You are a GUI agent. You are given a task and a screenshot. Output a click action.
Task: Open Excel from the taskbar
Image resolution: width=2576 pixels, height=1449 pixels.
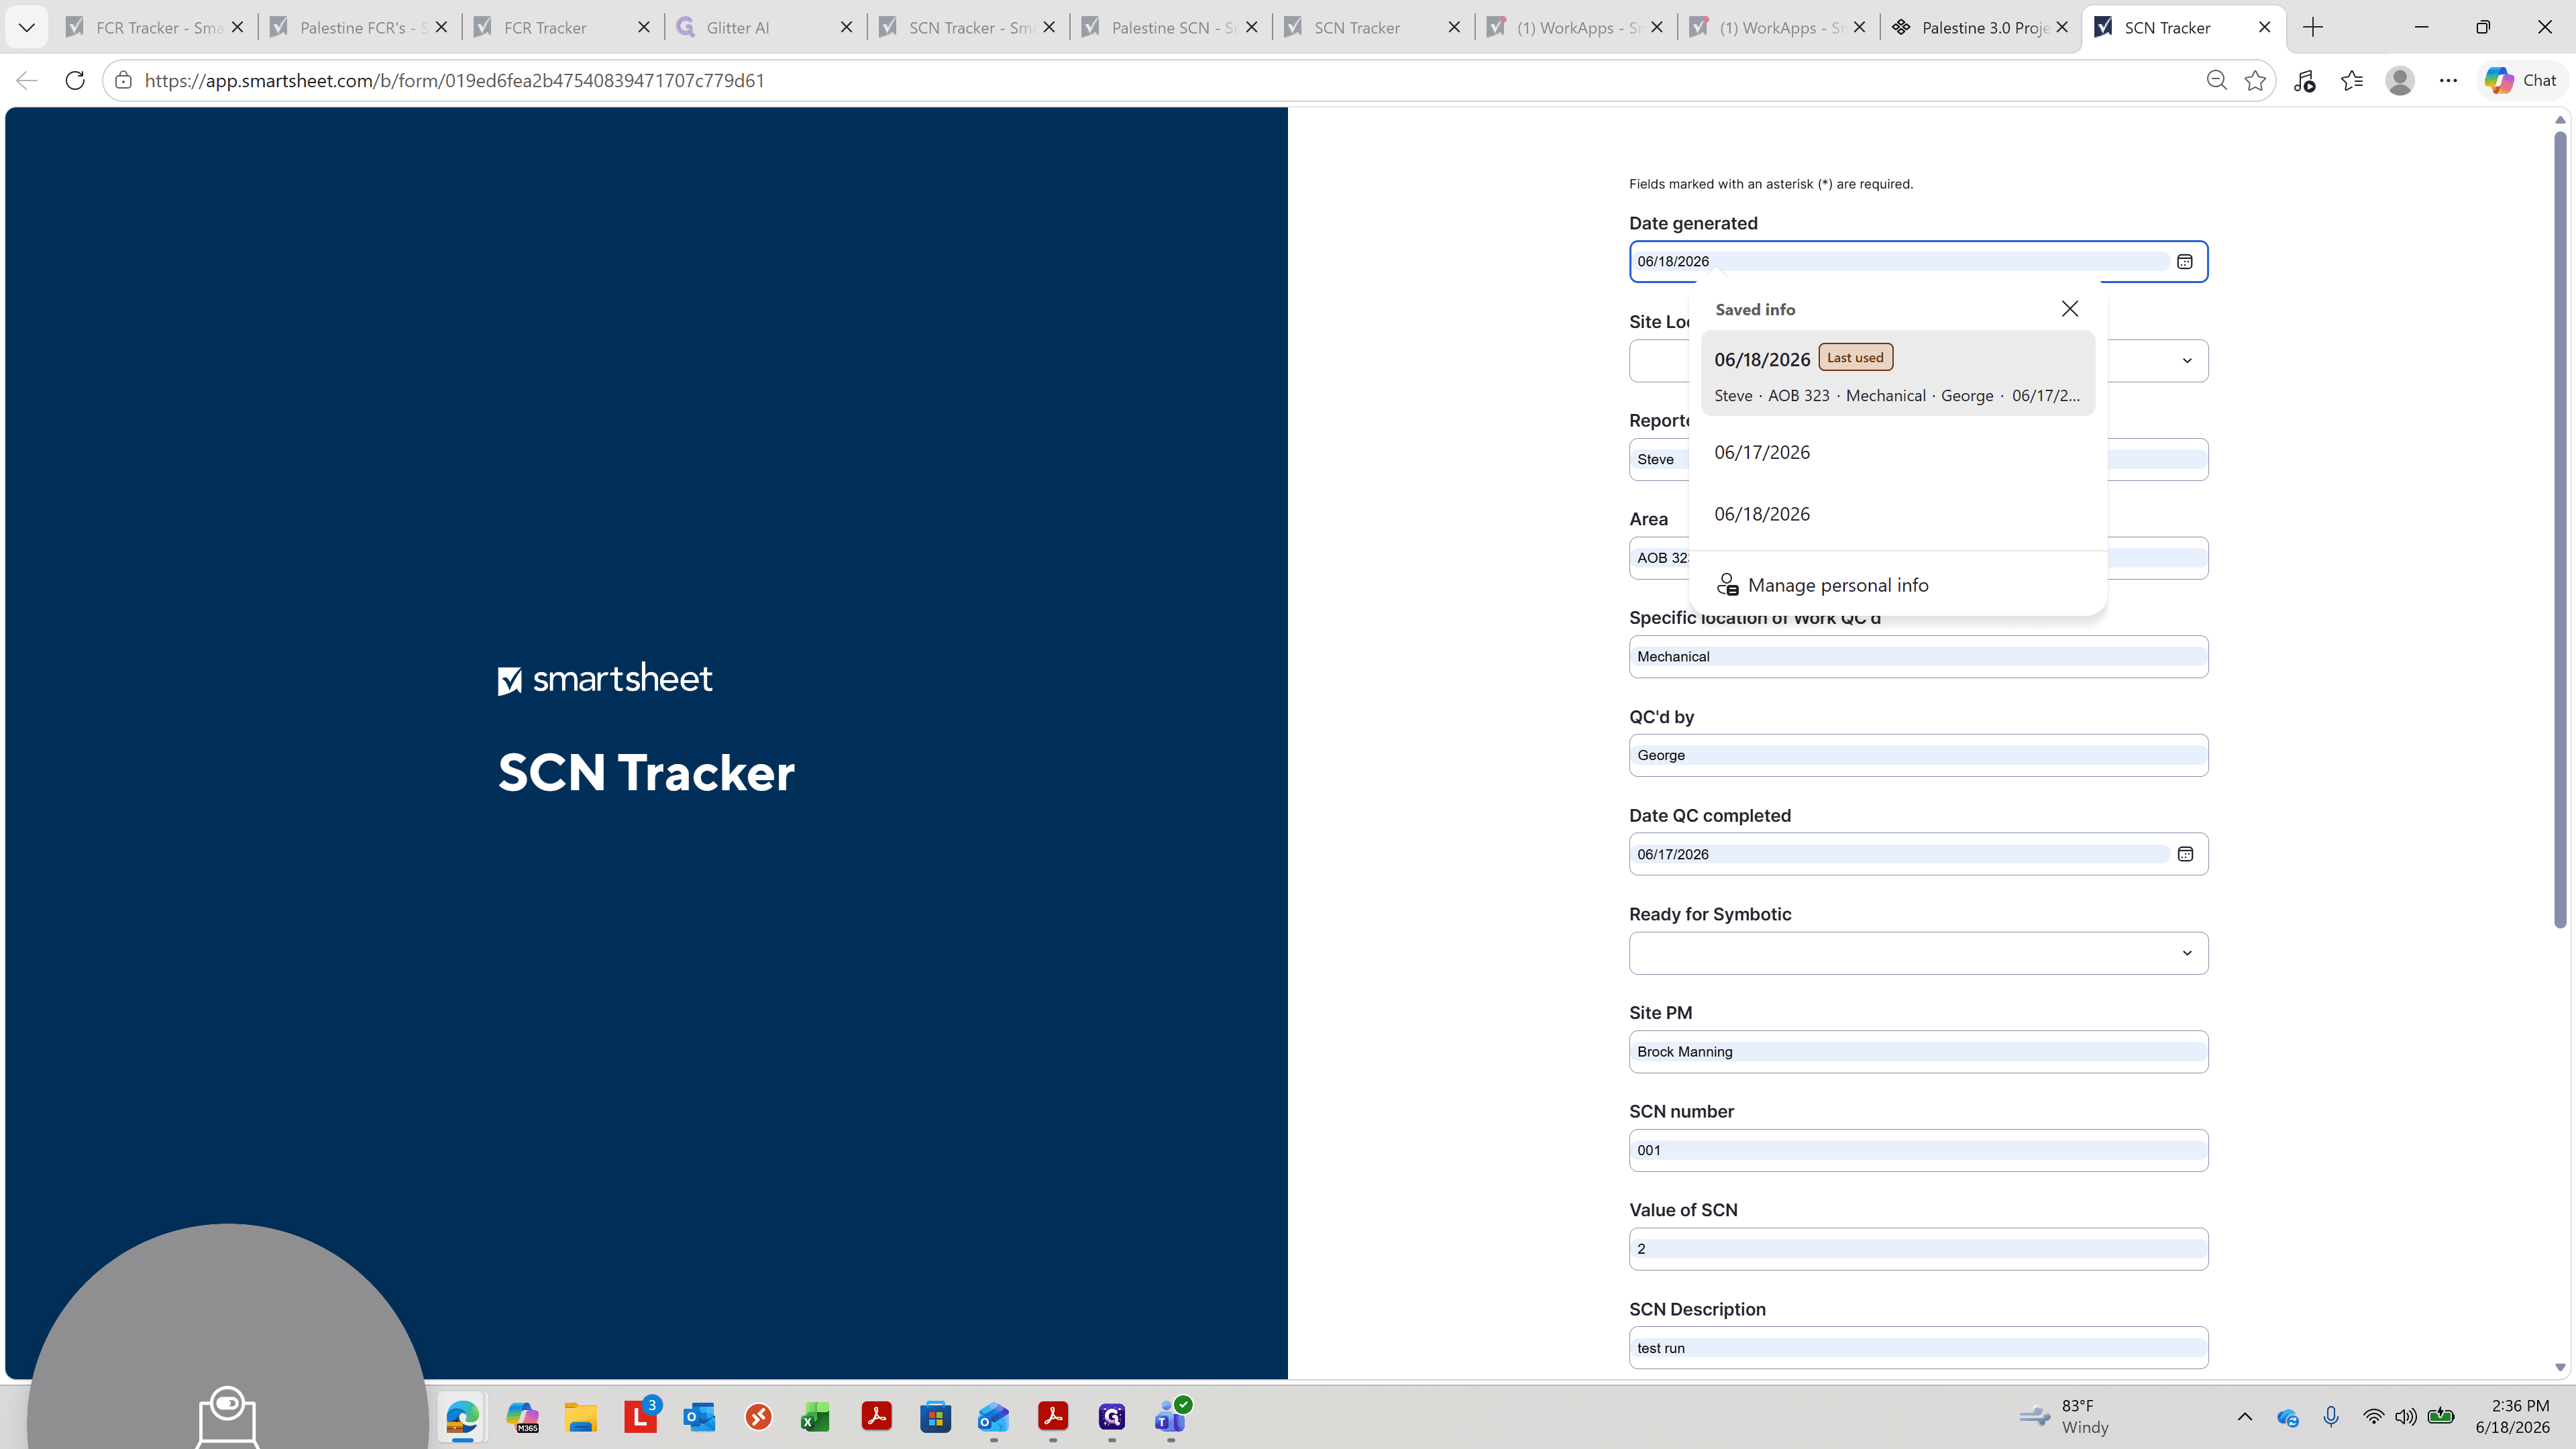point(816,1417)
